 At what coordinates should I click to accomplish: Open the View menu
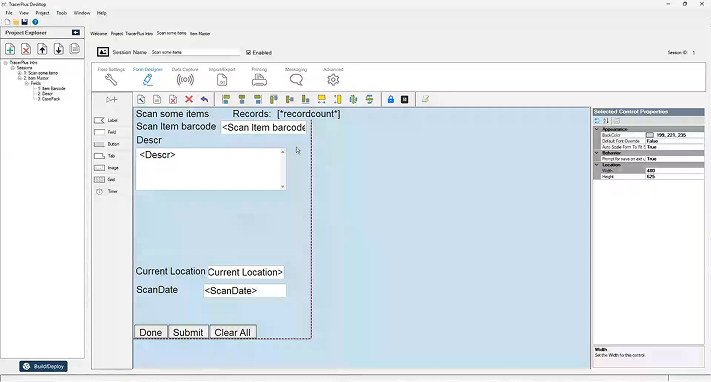pyautogui.click(x=24, y=13)
